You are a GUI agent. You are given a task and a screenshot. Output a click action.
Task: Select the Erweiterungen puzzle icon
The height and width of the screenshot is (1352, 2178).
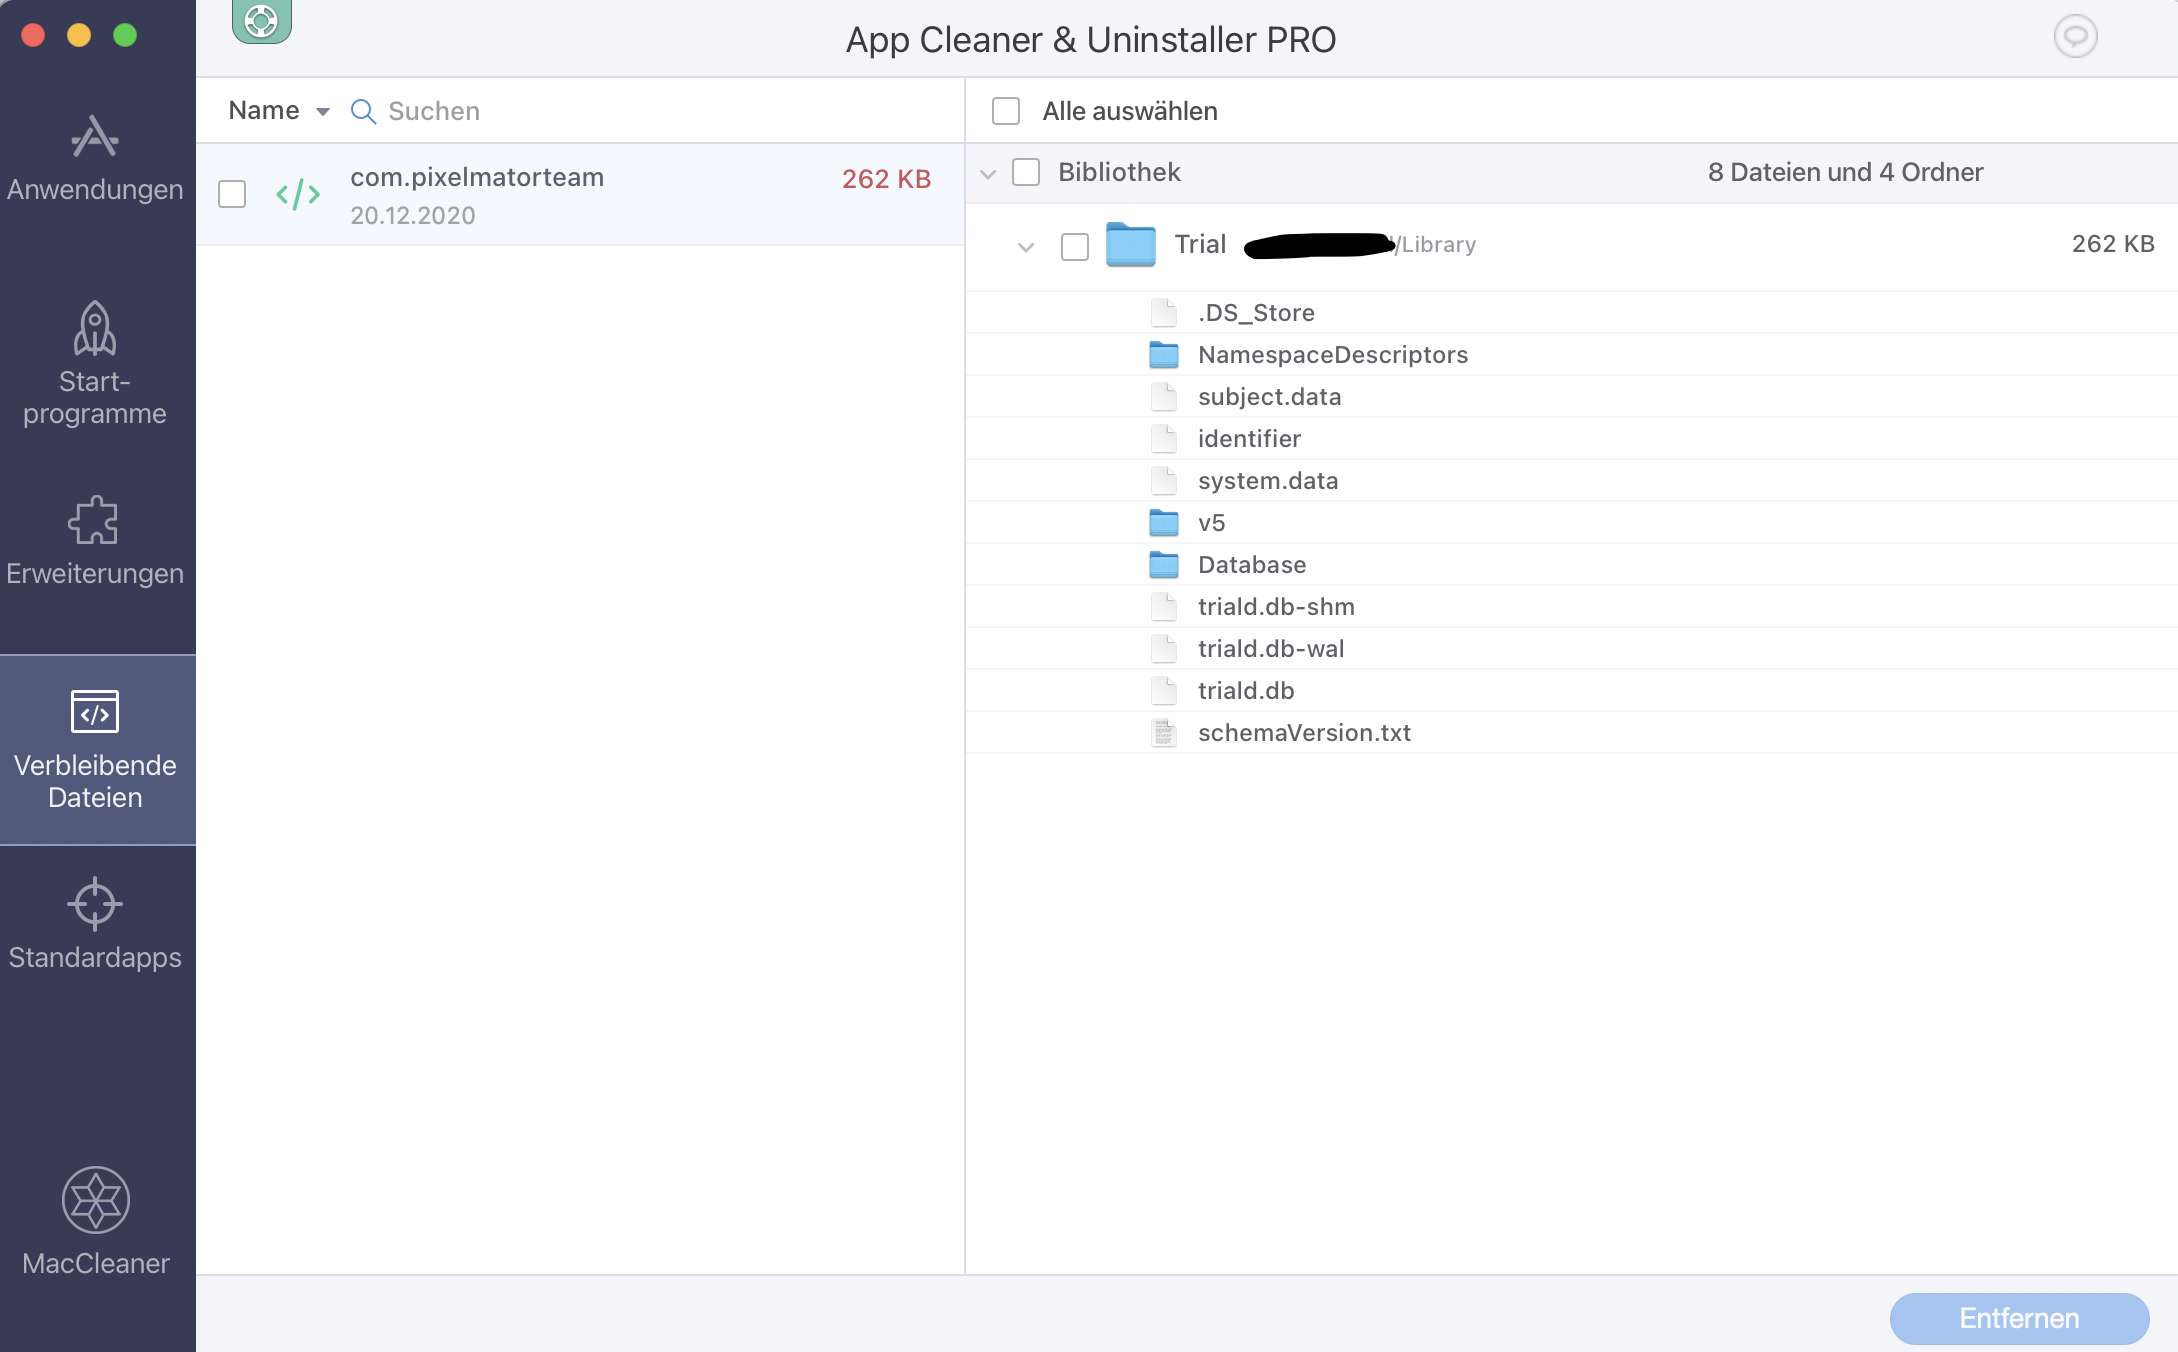pos(95,521)
